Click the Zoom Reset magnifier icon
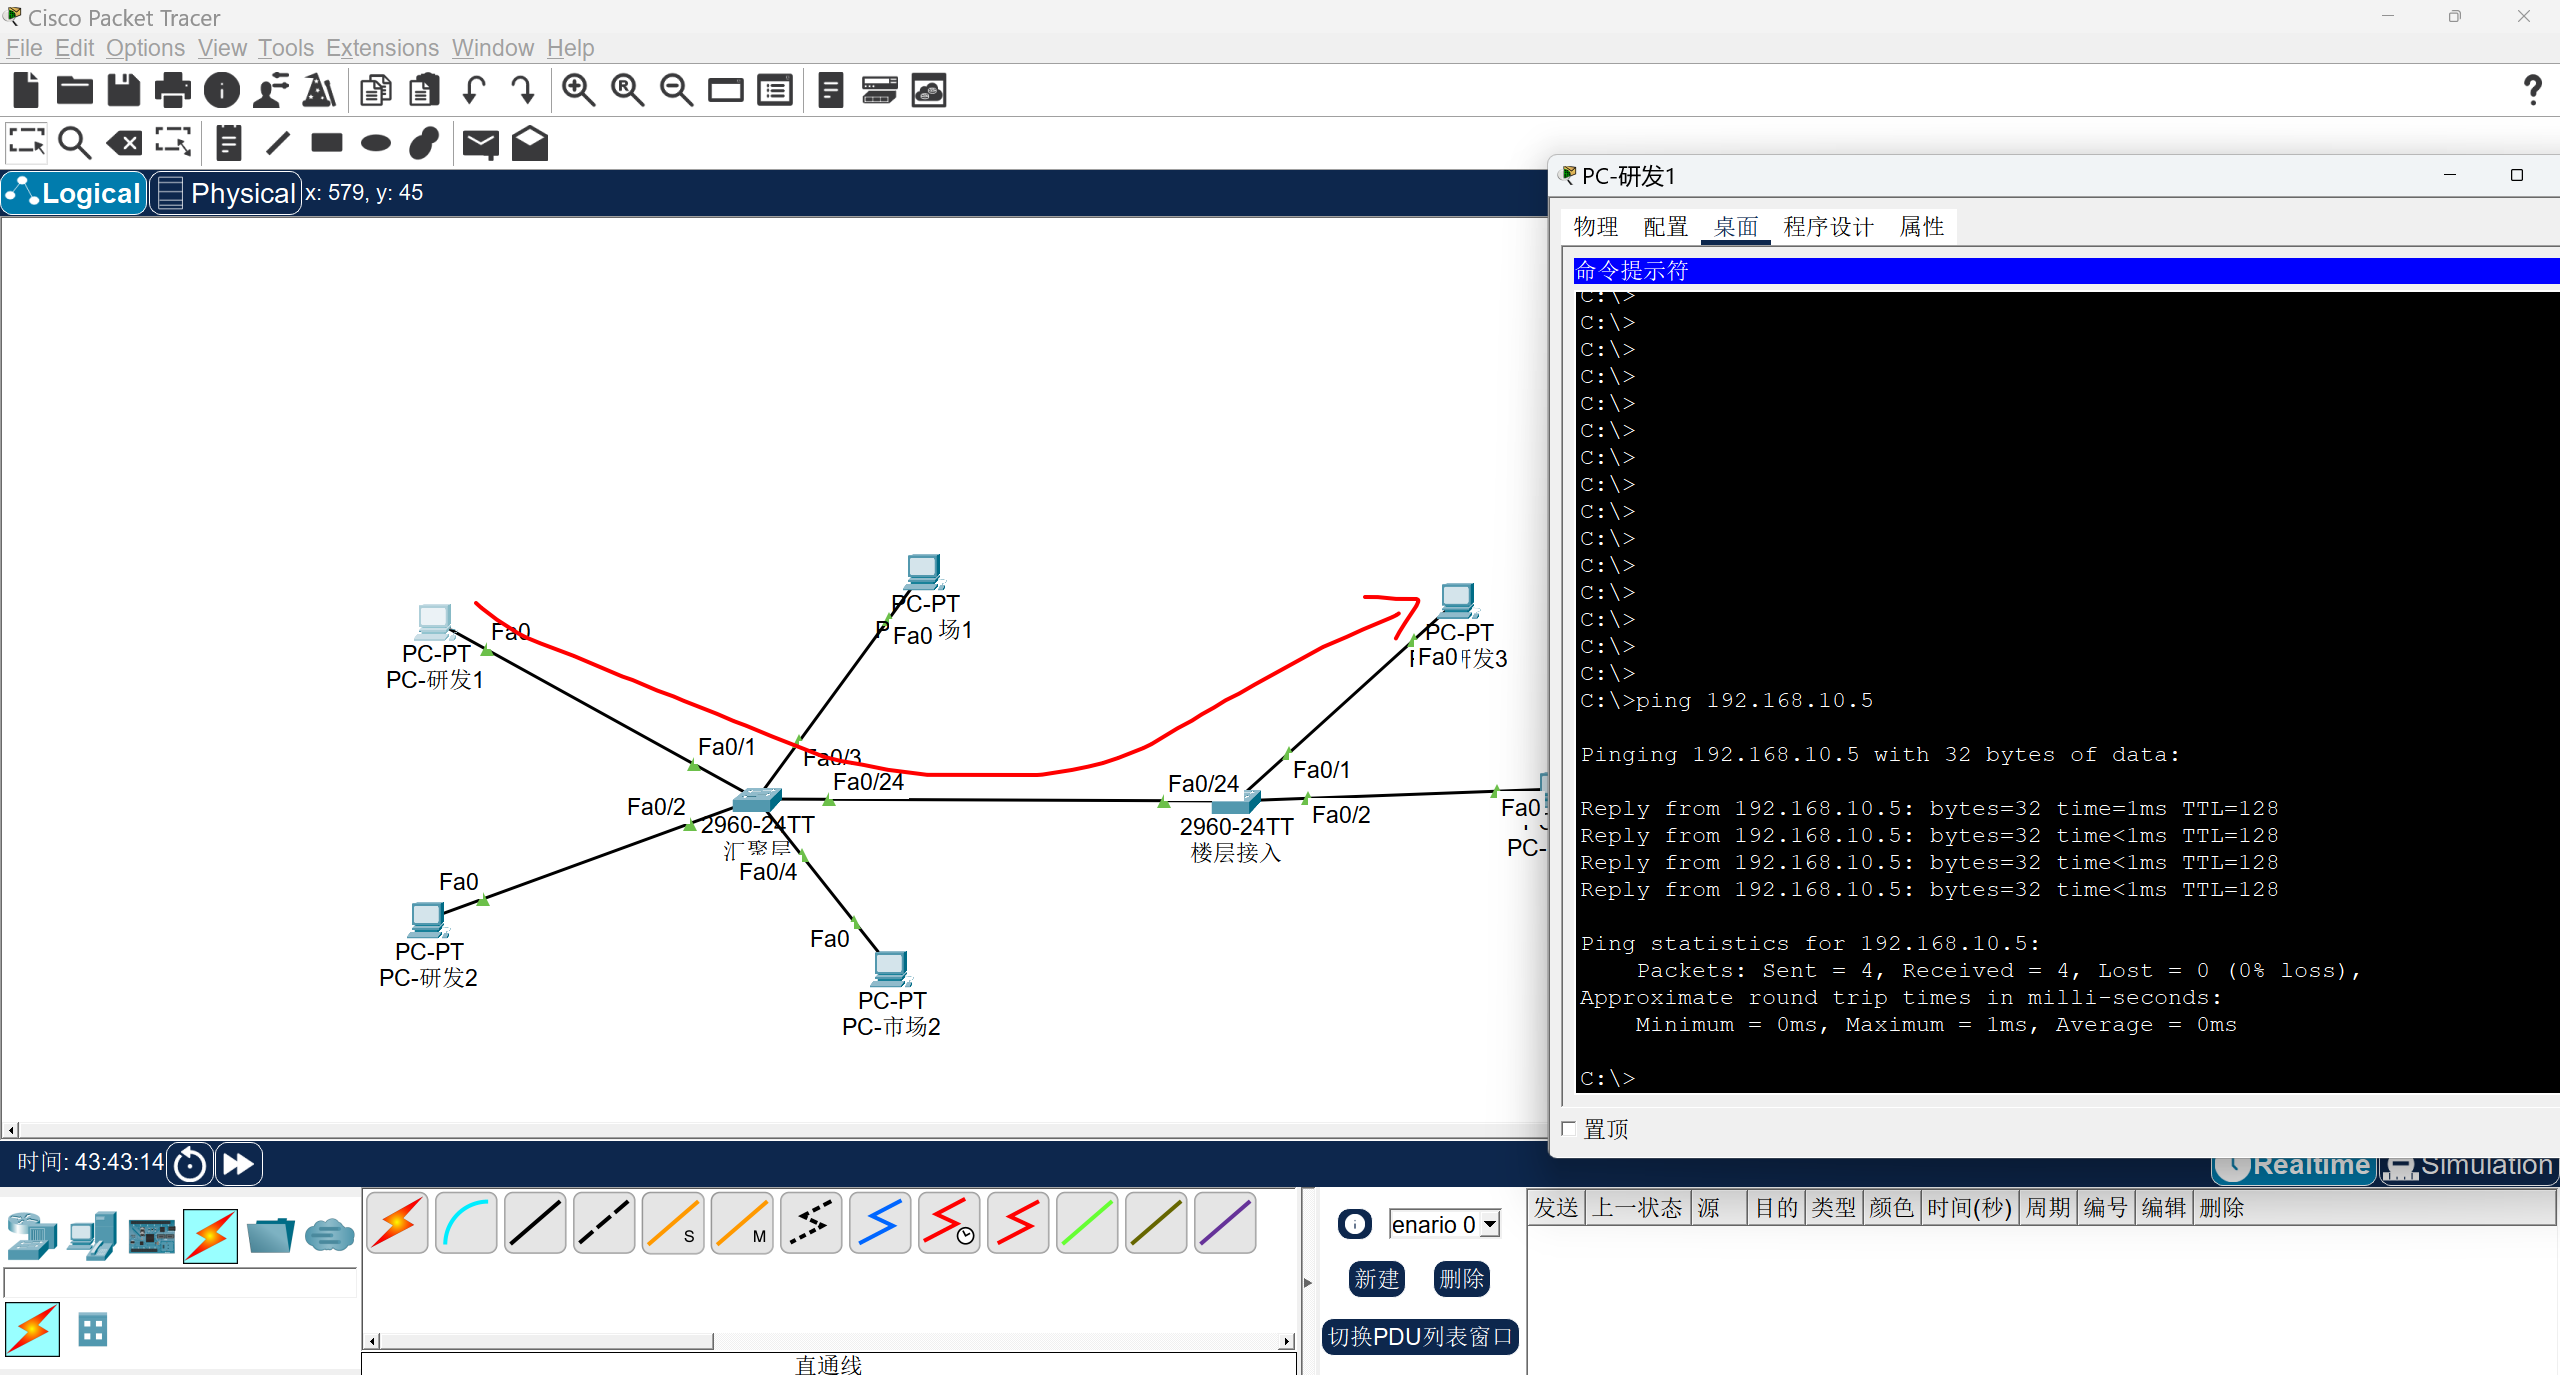Viewport: 2560px width, 1375px height. click(628, 91)
